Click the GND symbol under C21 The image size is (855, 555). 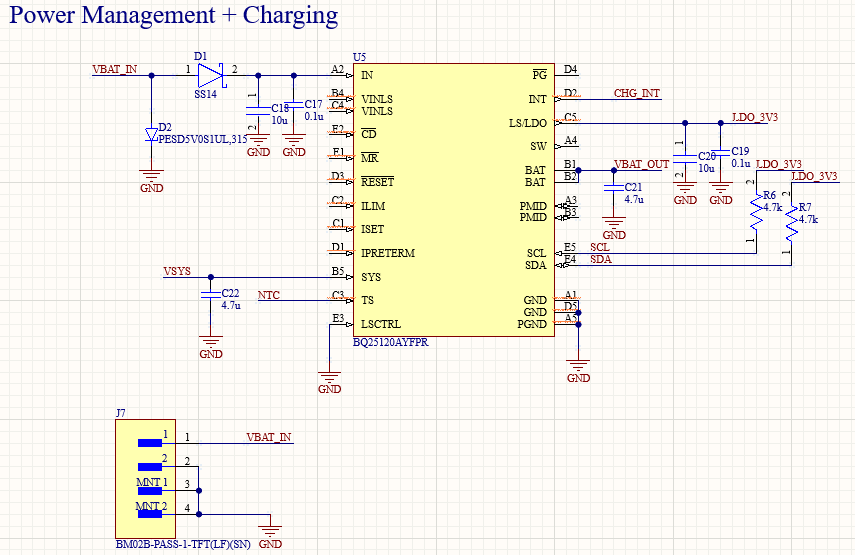pos(614,228)
